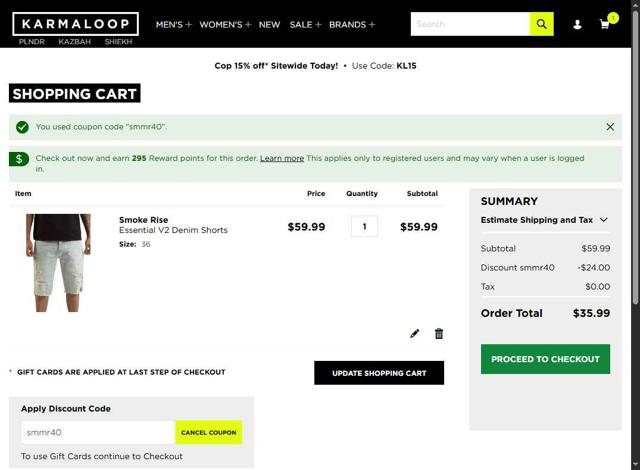Click the green checkmark success icon

tap(22, 127)
